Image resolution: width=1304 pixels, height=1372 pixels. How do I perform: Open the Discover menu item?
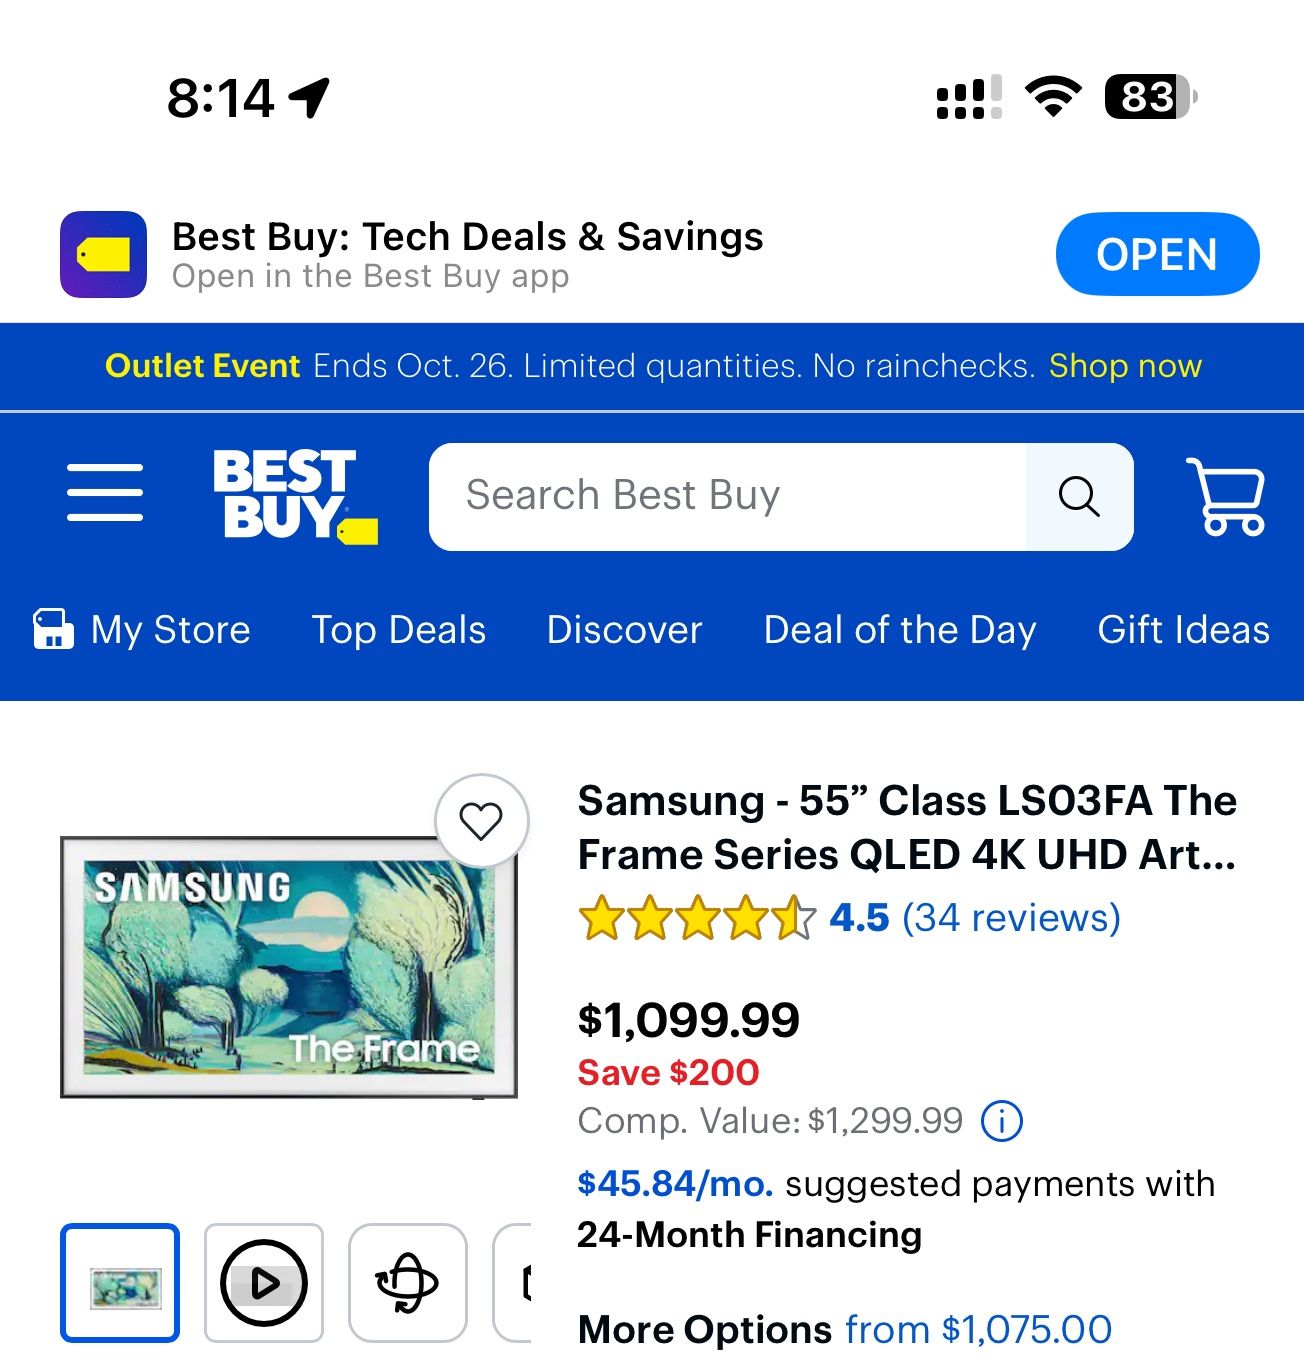625,630
